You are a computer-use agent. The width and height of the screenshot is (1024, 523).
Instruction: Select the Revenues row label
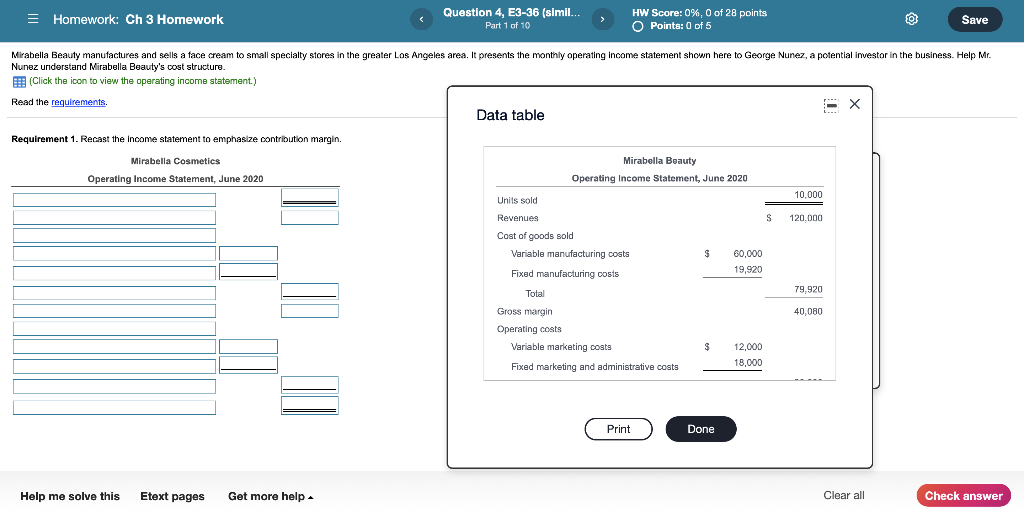pos(518,218)
